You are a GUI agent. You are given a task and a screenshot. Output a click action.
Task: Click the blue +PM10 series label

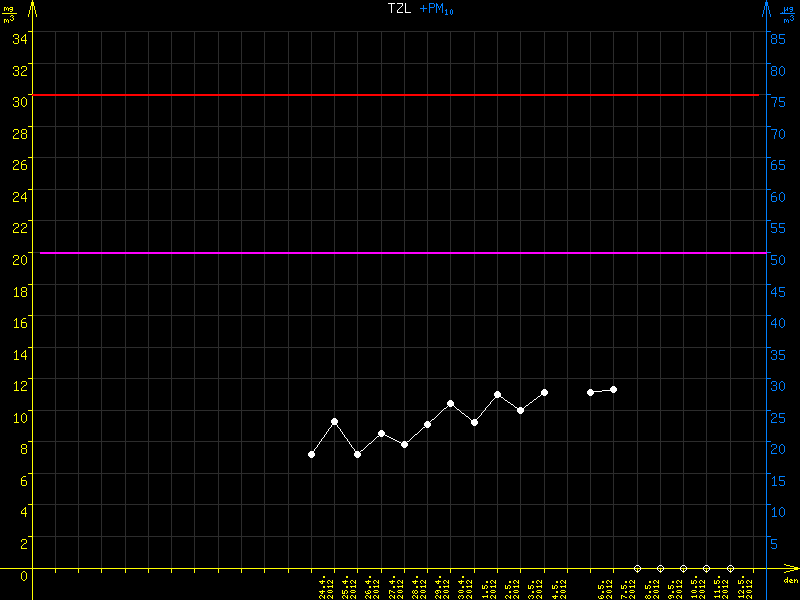point(437,8)
